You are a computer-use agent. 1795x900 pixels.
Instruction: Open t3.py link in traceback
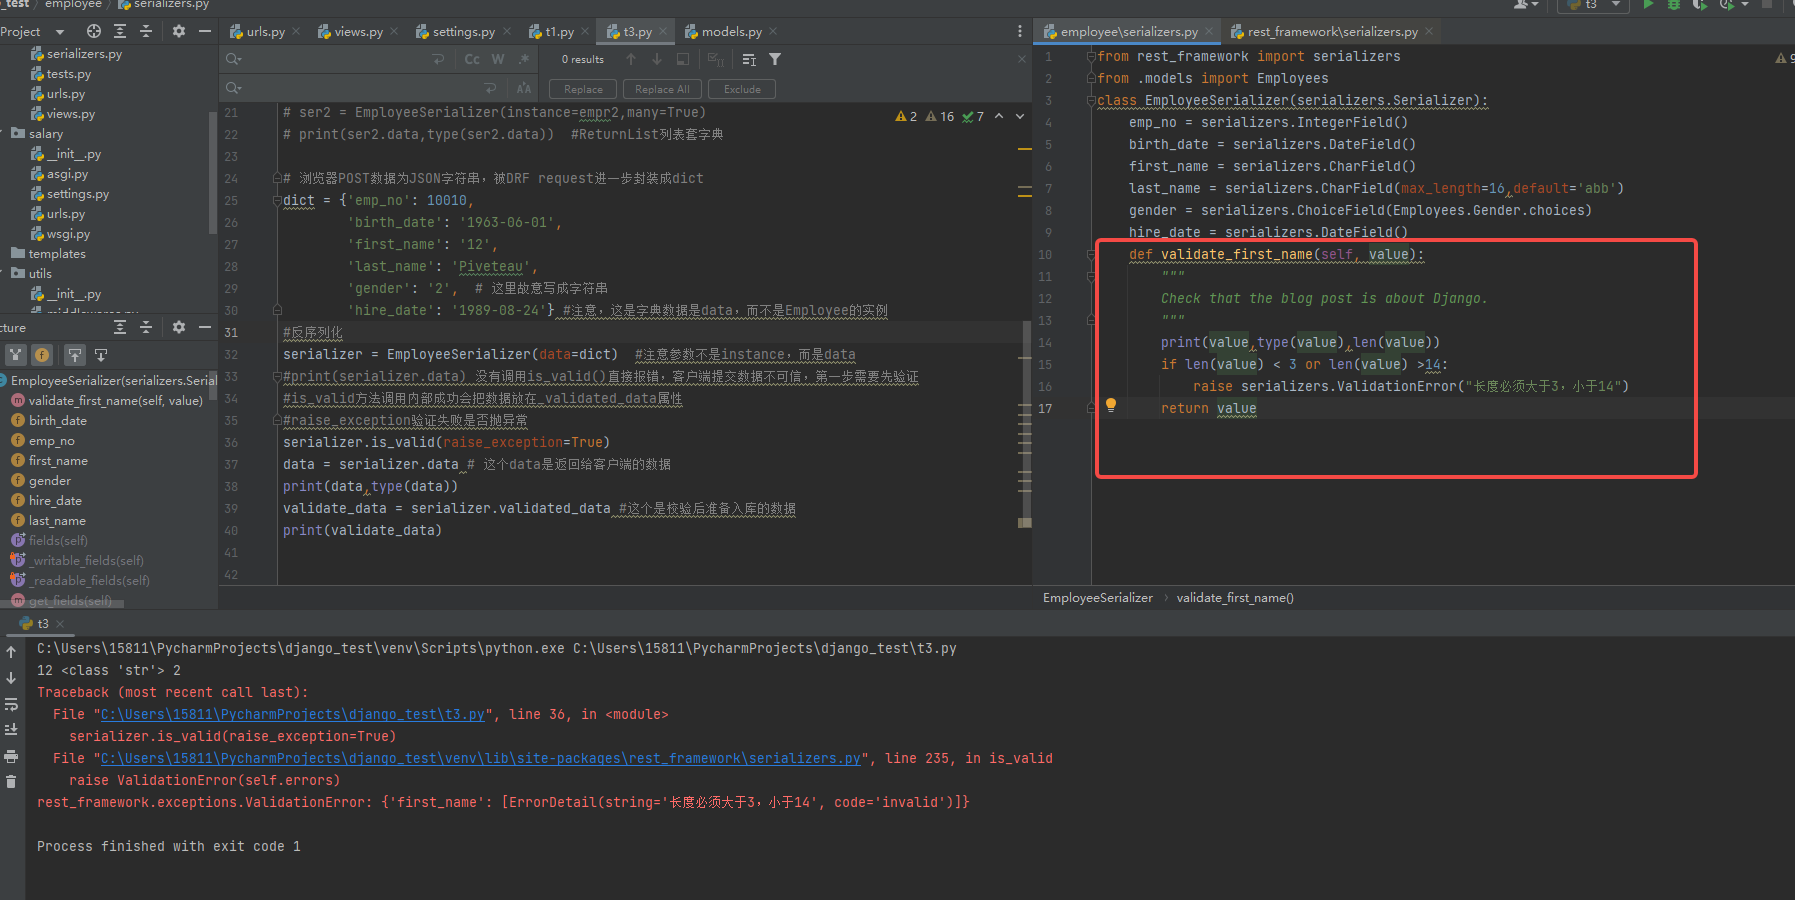[292, 714]
